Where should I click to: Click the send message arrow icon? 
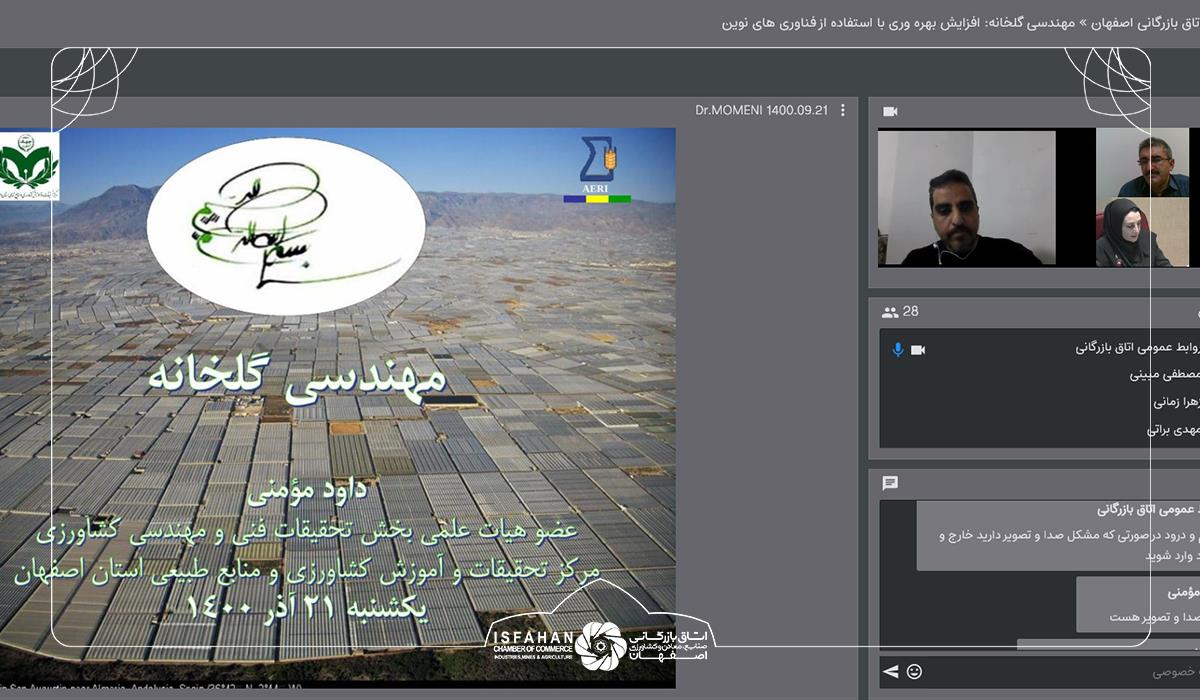click(889, 670)
